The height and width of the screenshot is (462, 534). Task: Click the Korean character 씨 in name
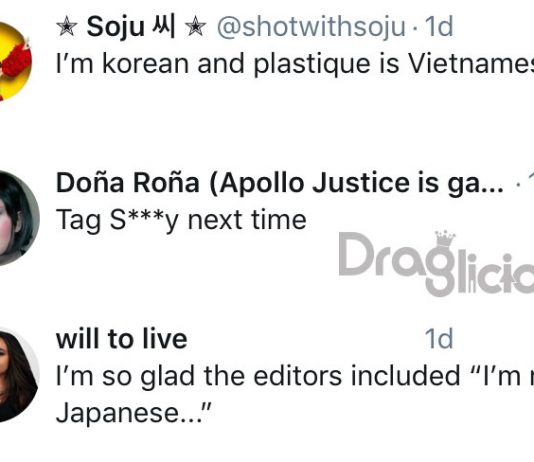(164, 26)
